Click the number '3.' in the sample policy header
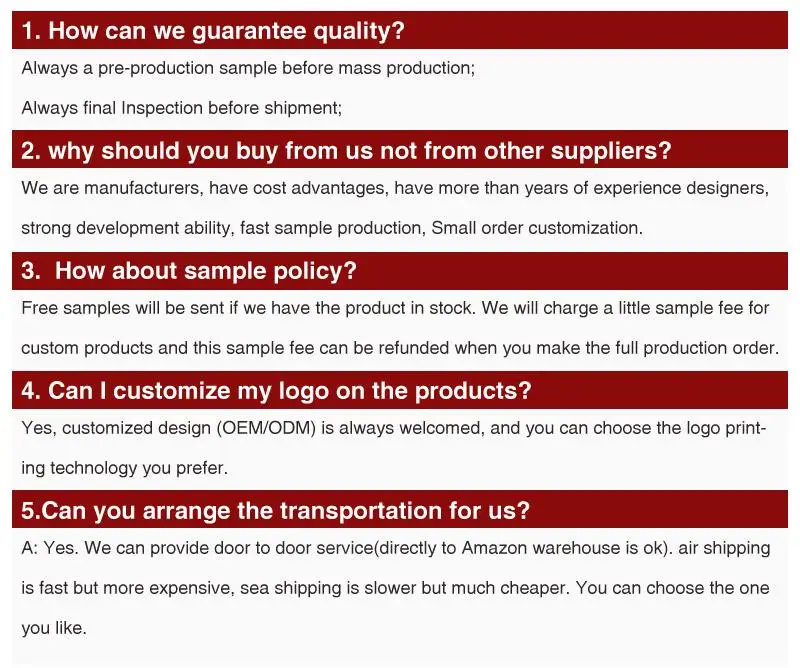 [31, 270]
